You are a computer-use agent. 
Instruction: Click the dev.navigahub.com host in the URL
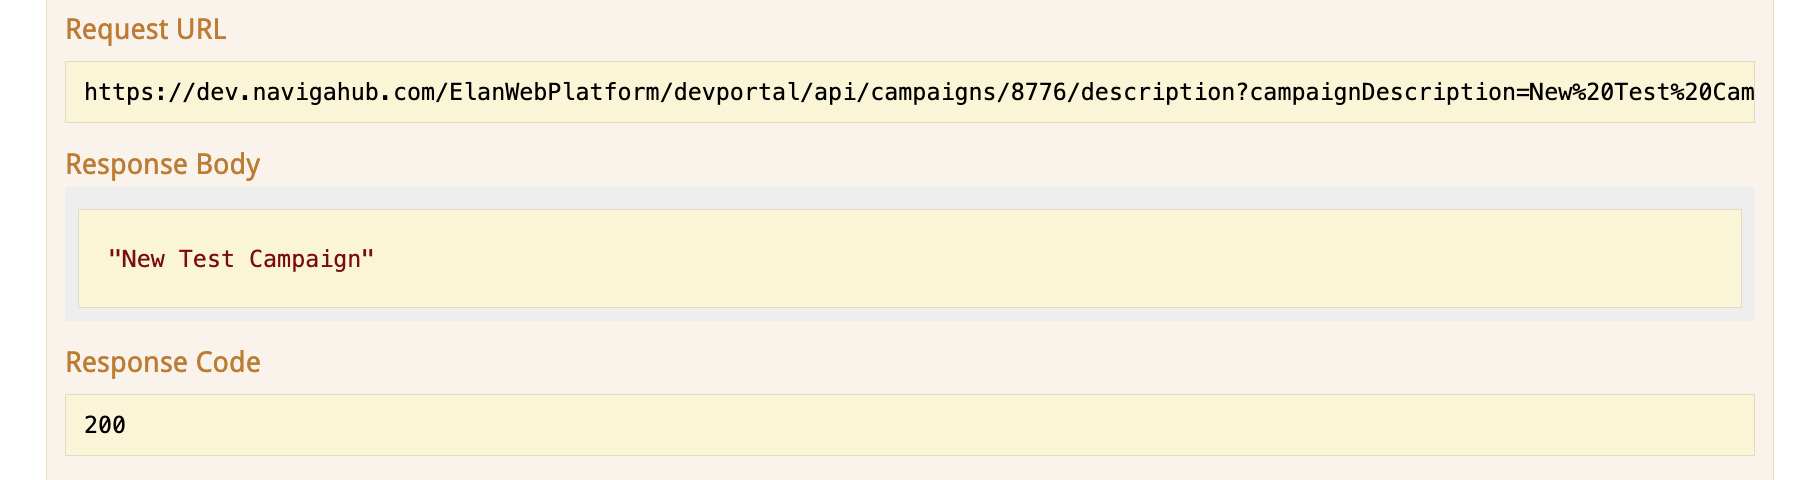pos(315,93)
